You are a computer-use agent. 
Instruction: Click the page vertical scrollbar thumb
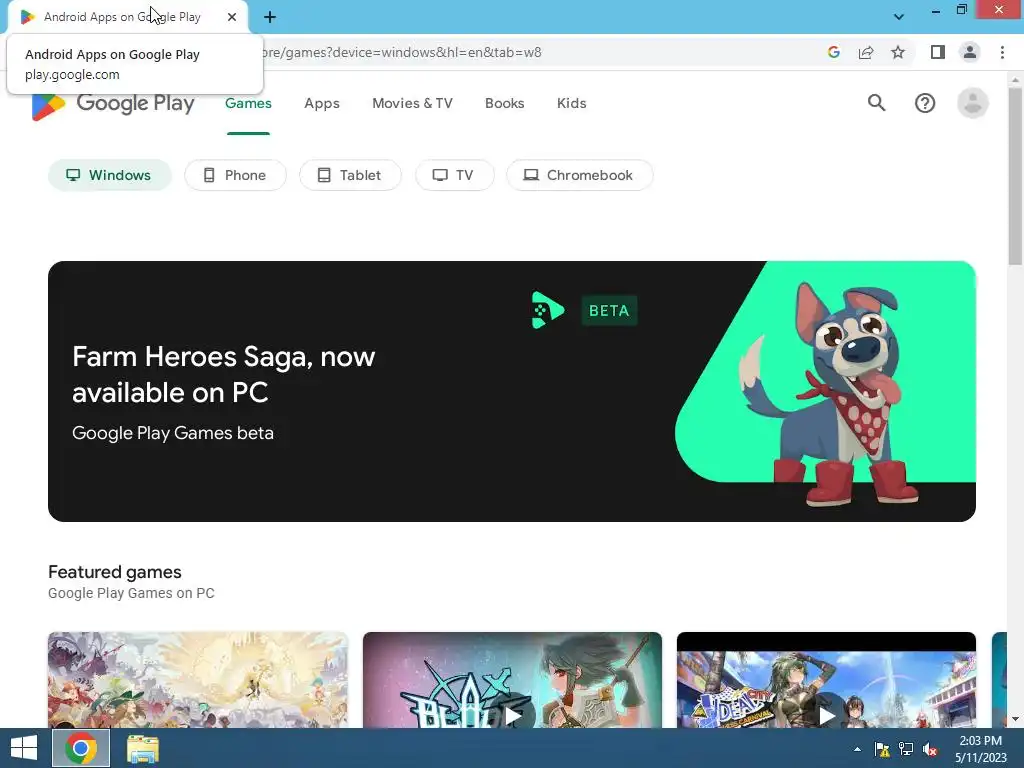point(1015,176)
